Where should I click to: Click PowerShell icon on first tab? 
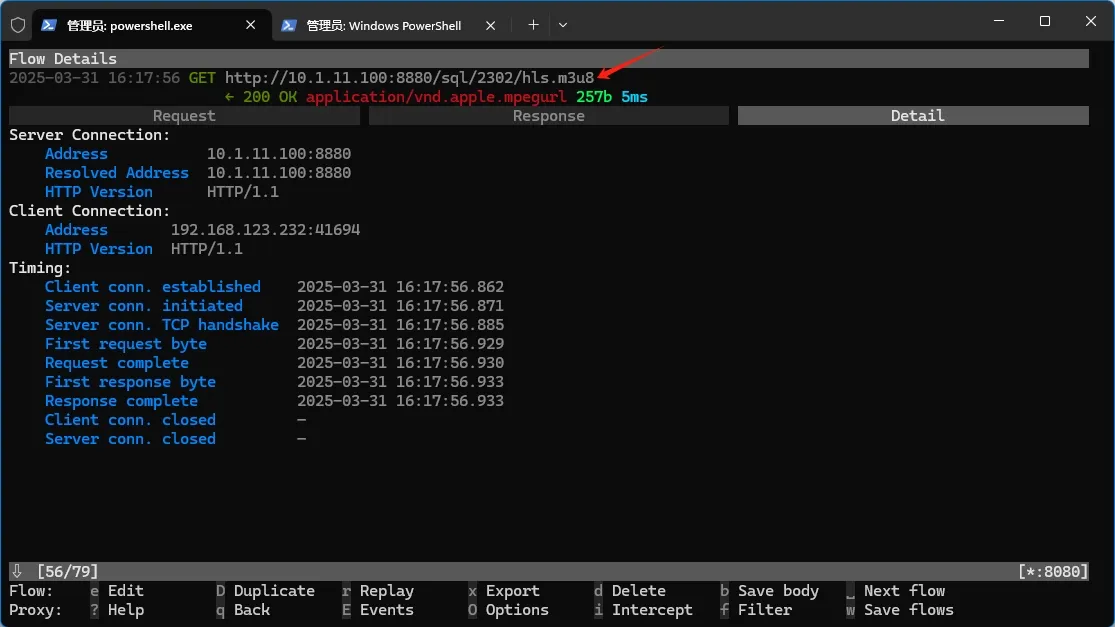pos(50,25)
